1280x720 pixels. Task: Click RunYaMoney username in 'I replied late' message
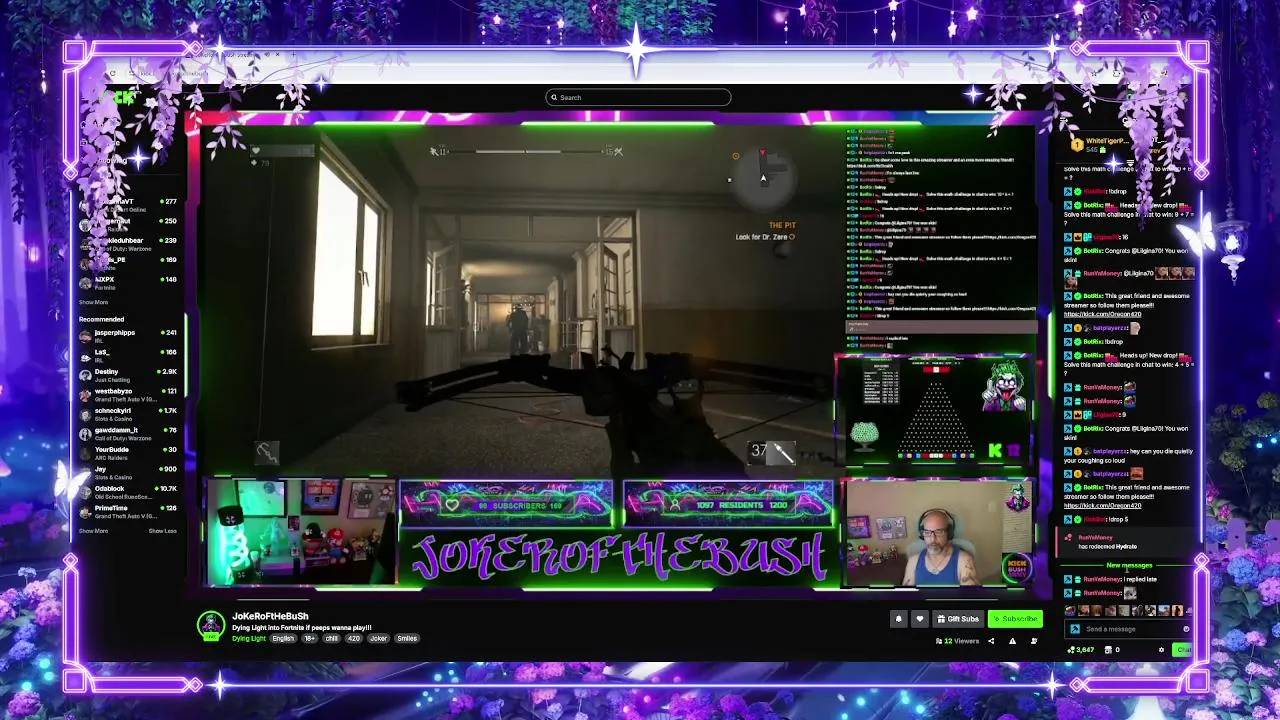[x=1102, y=579]
